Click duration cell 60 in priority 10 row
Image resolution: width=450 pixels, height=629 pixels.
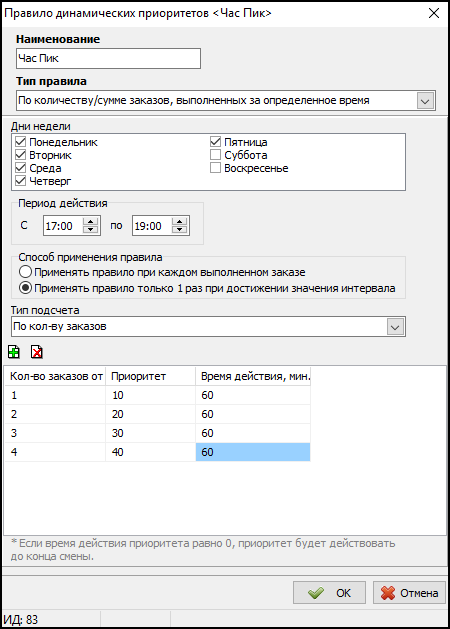click(253, 395)
